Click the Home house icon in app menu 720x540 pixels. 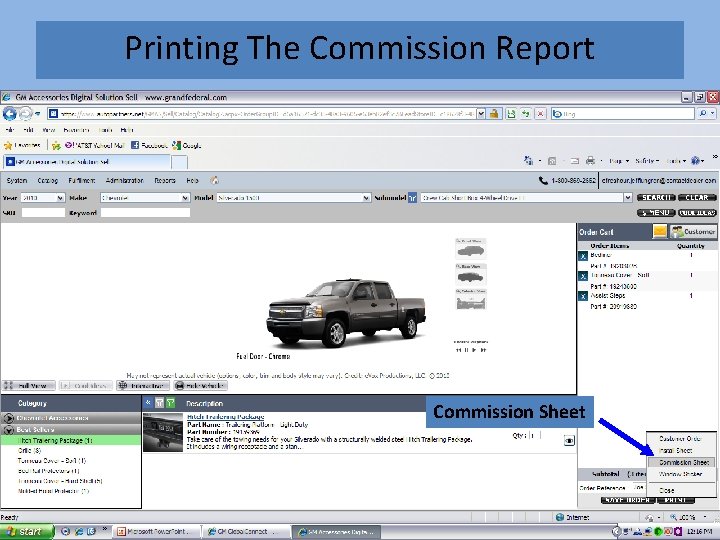click(x=214, y=180)
